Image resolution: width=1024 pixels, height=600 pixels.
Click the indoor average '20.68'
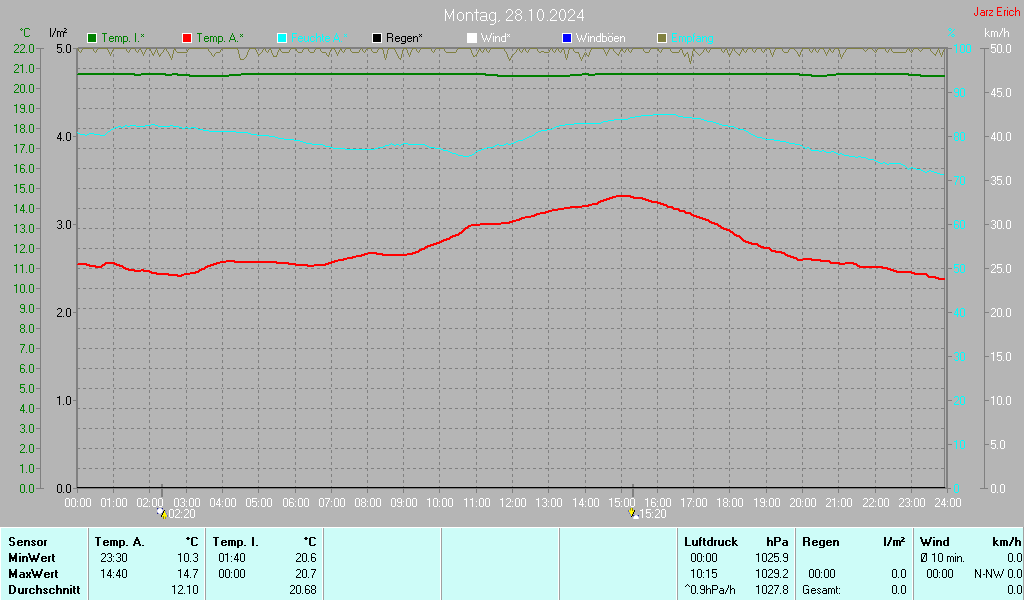click(303, 590)
